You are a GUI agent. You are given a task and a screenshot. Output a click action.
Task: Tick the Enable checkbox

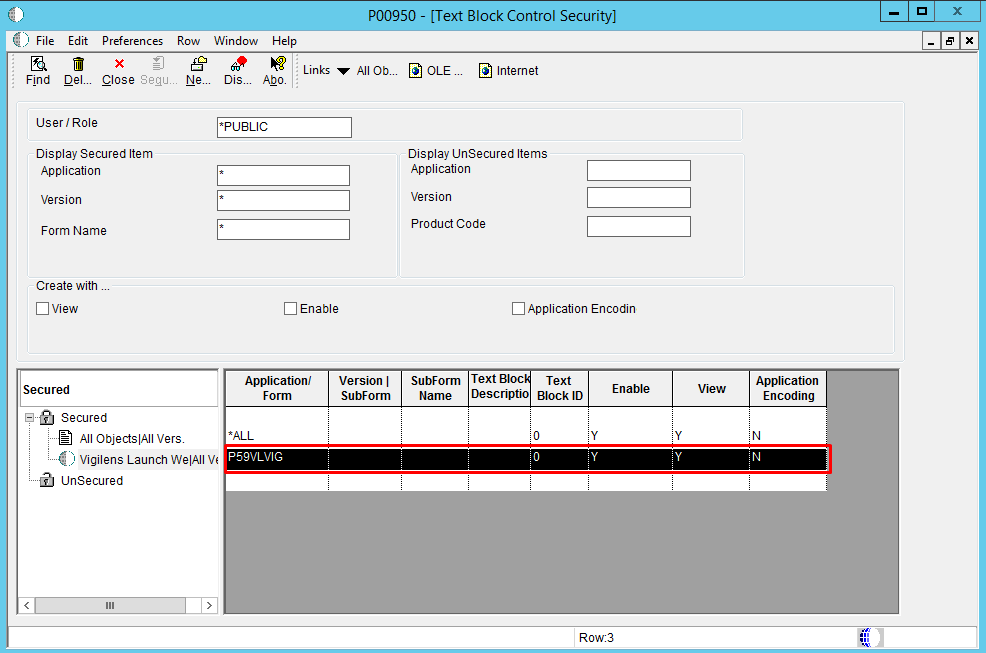(291, 309)
